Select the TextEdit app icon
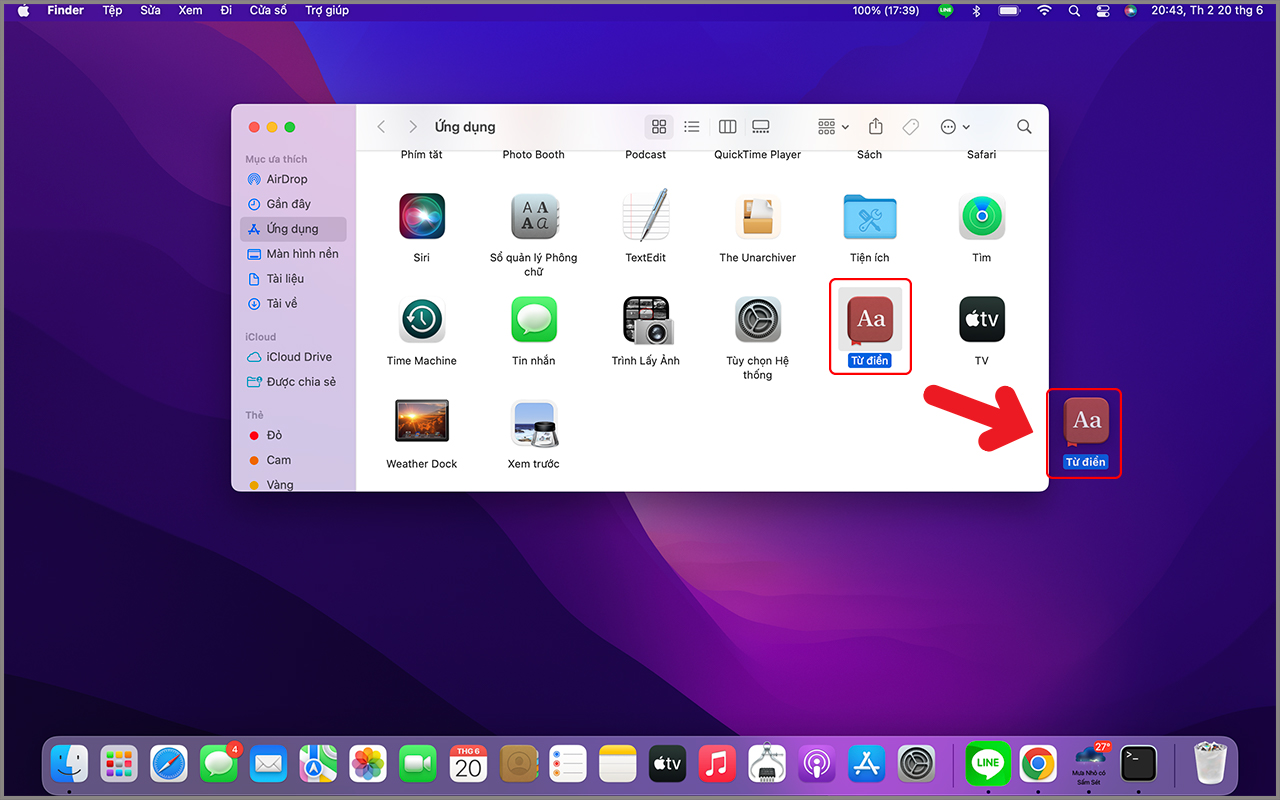The width and height of the screenshot is (1280, 800). (x=645, y=216)
